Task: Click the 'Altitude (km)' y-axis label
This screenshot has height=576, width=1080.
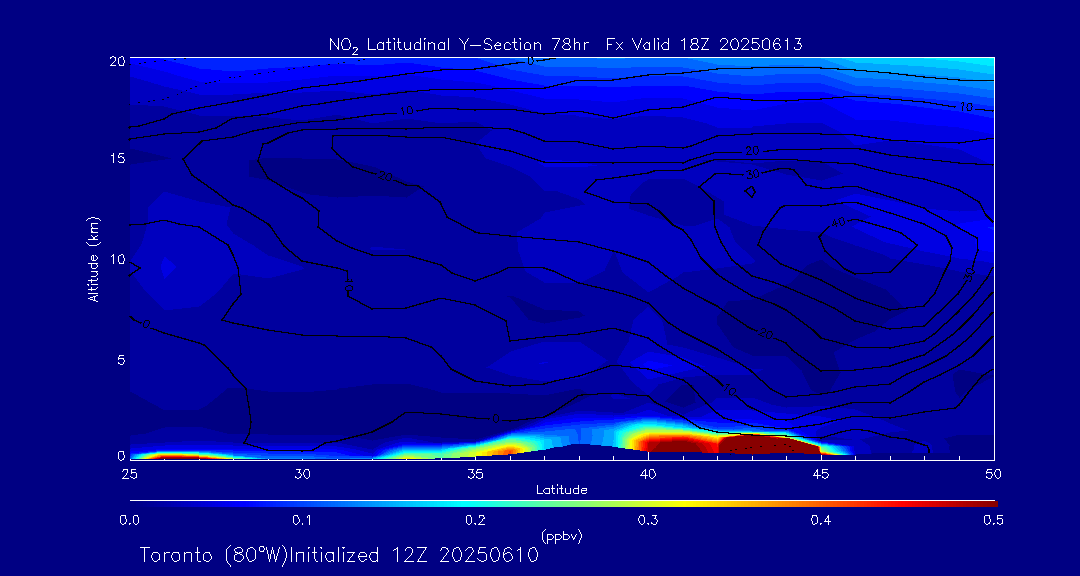Action: pyautogui.click(x=93, y=259)
